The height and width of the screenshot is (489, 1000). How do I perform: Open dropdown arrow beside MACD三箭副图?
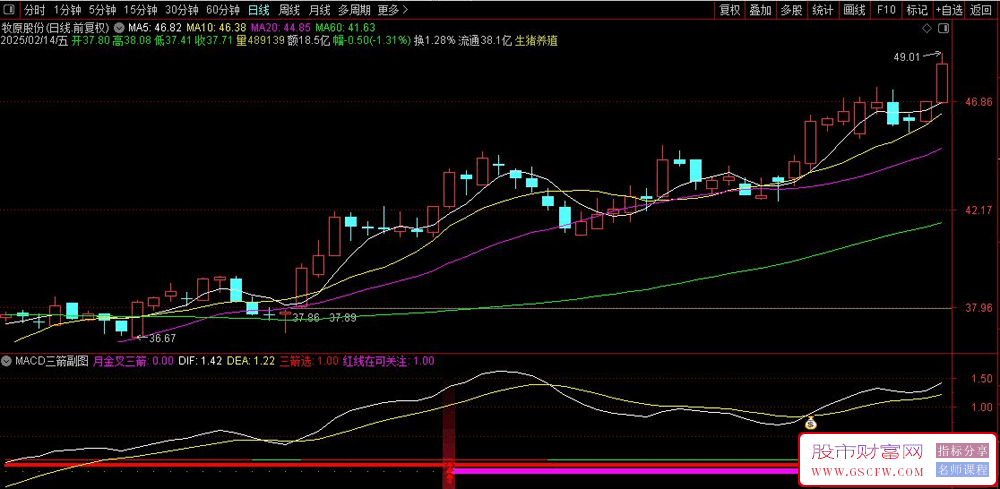(7, 360)
